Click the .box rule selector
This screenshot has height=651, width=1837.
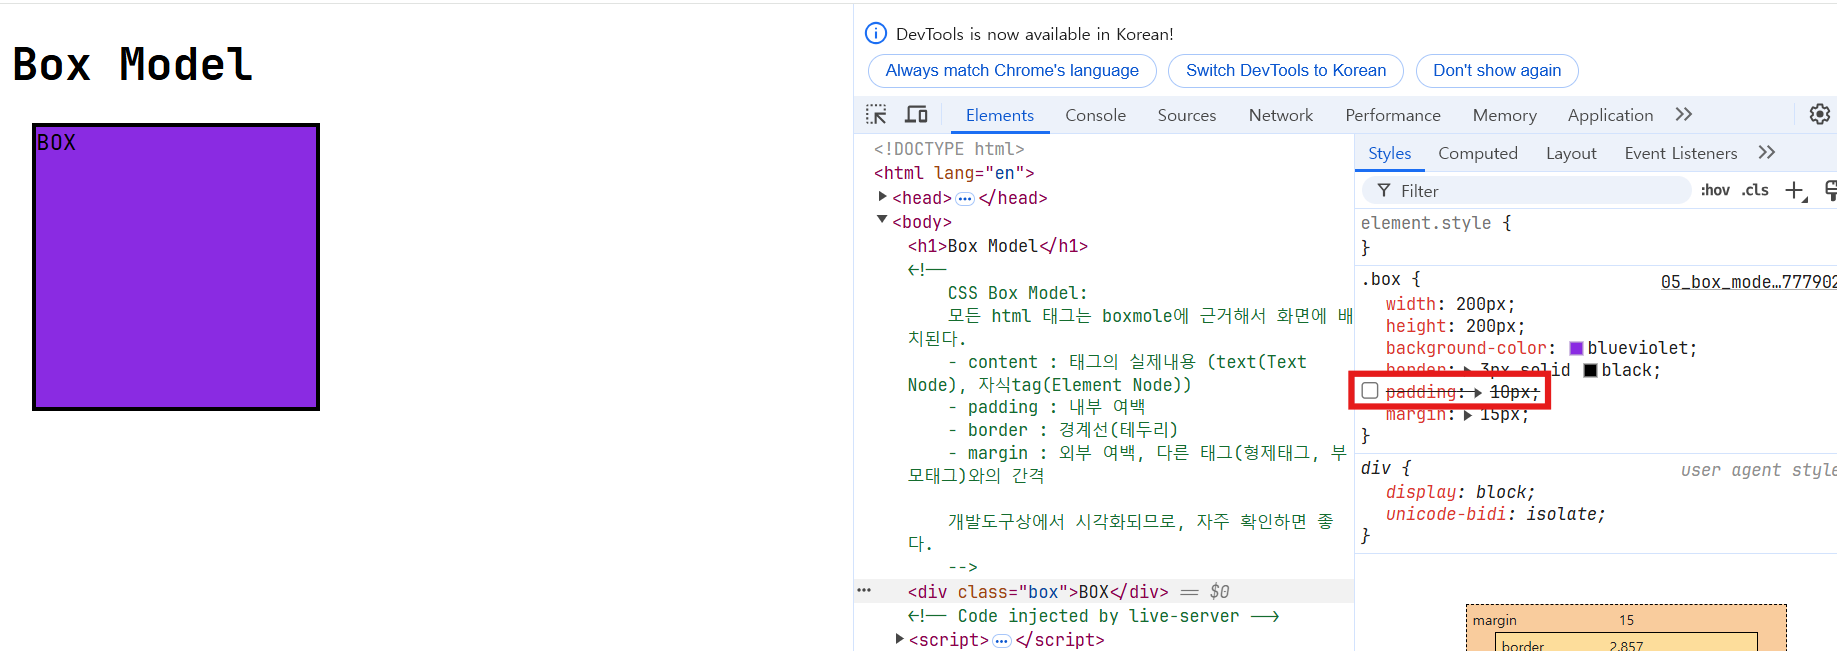point(1380,279)
